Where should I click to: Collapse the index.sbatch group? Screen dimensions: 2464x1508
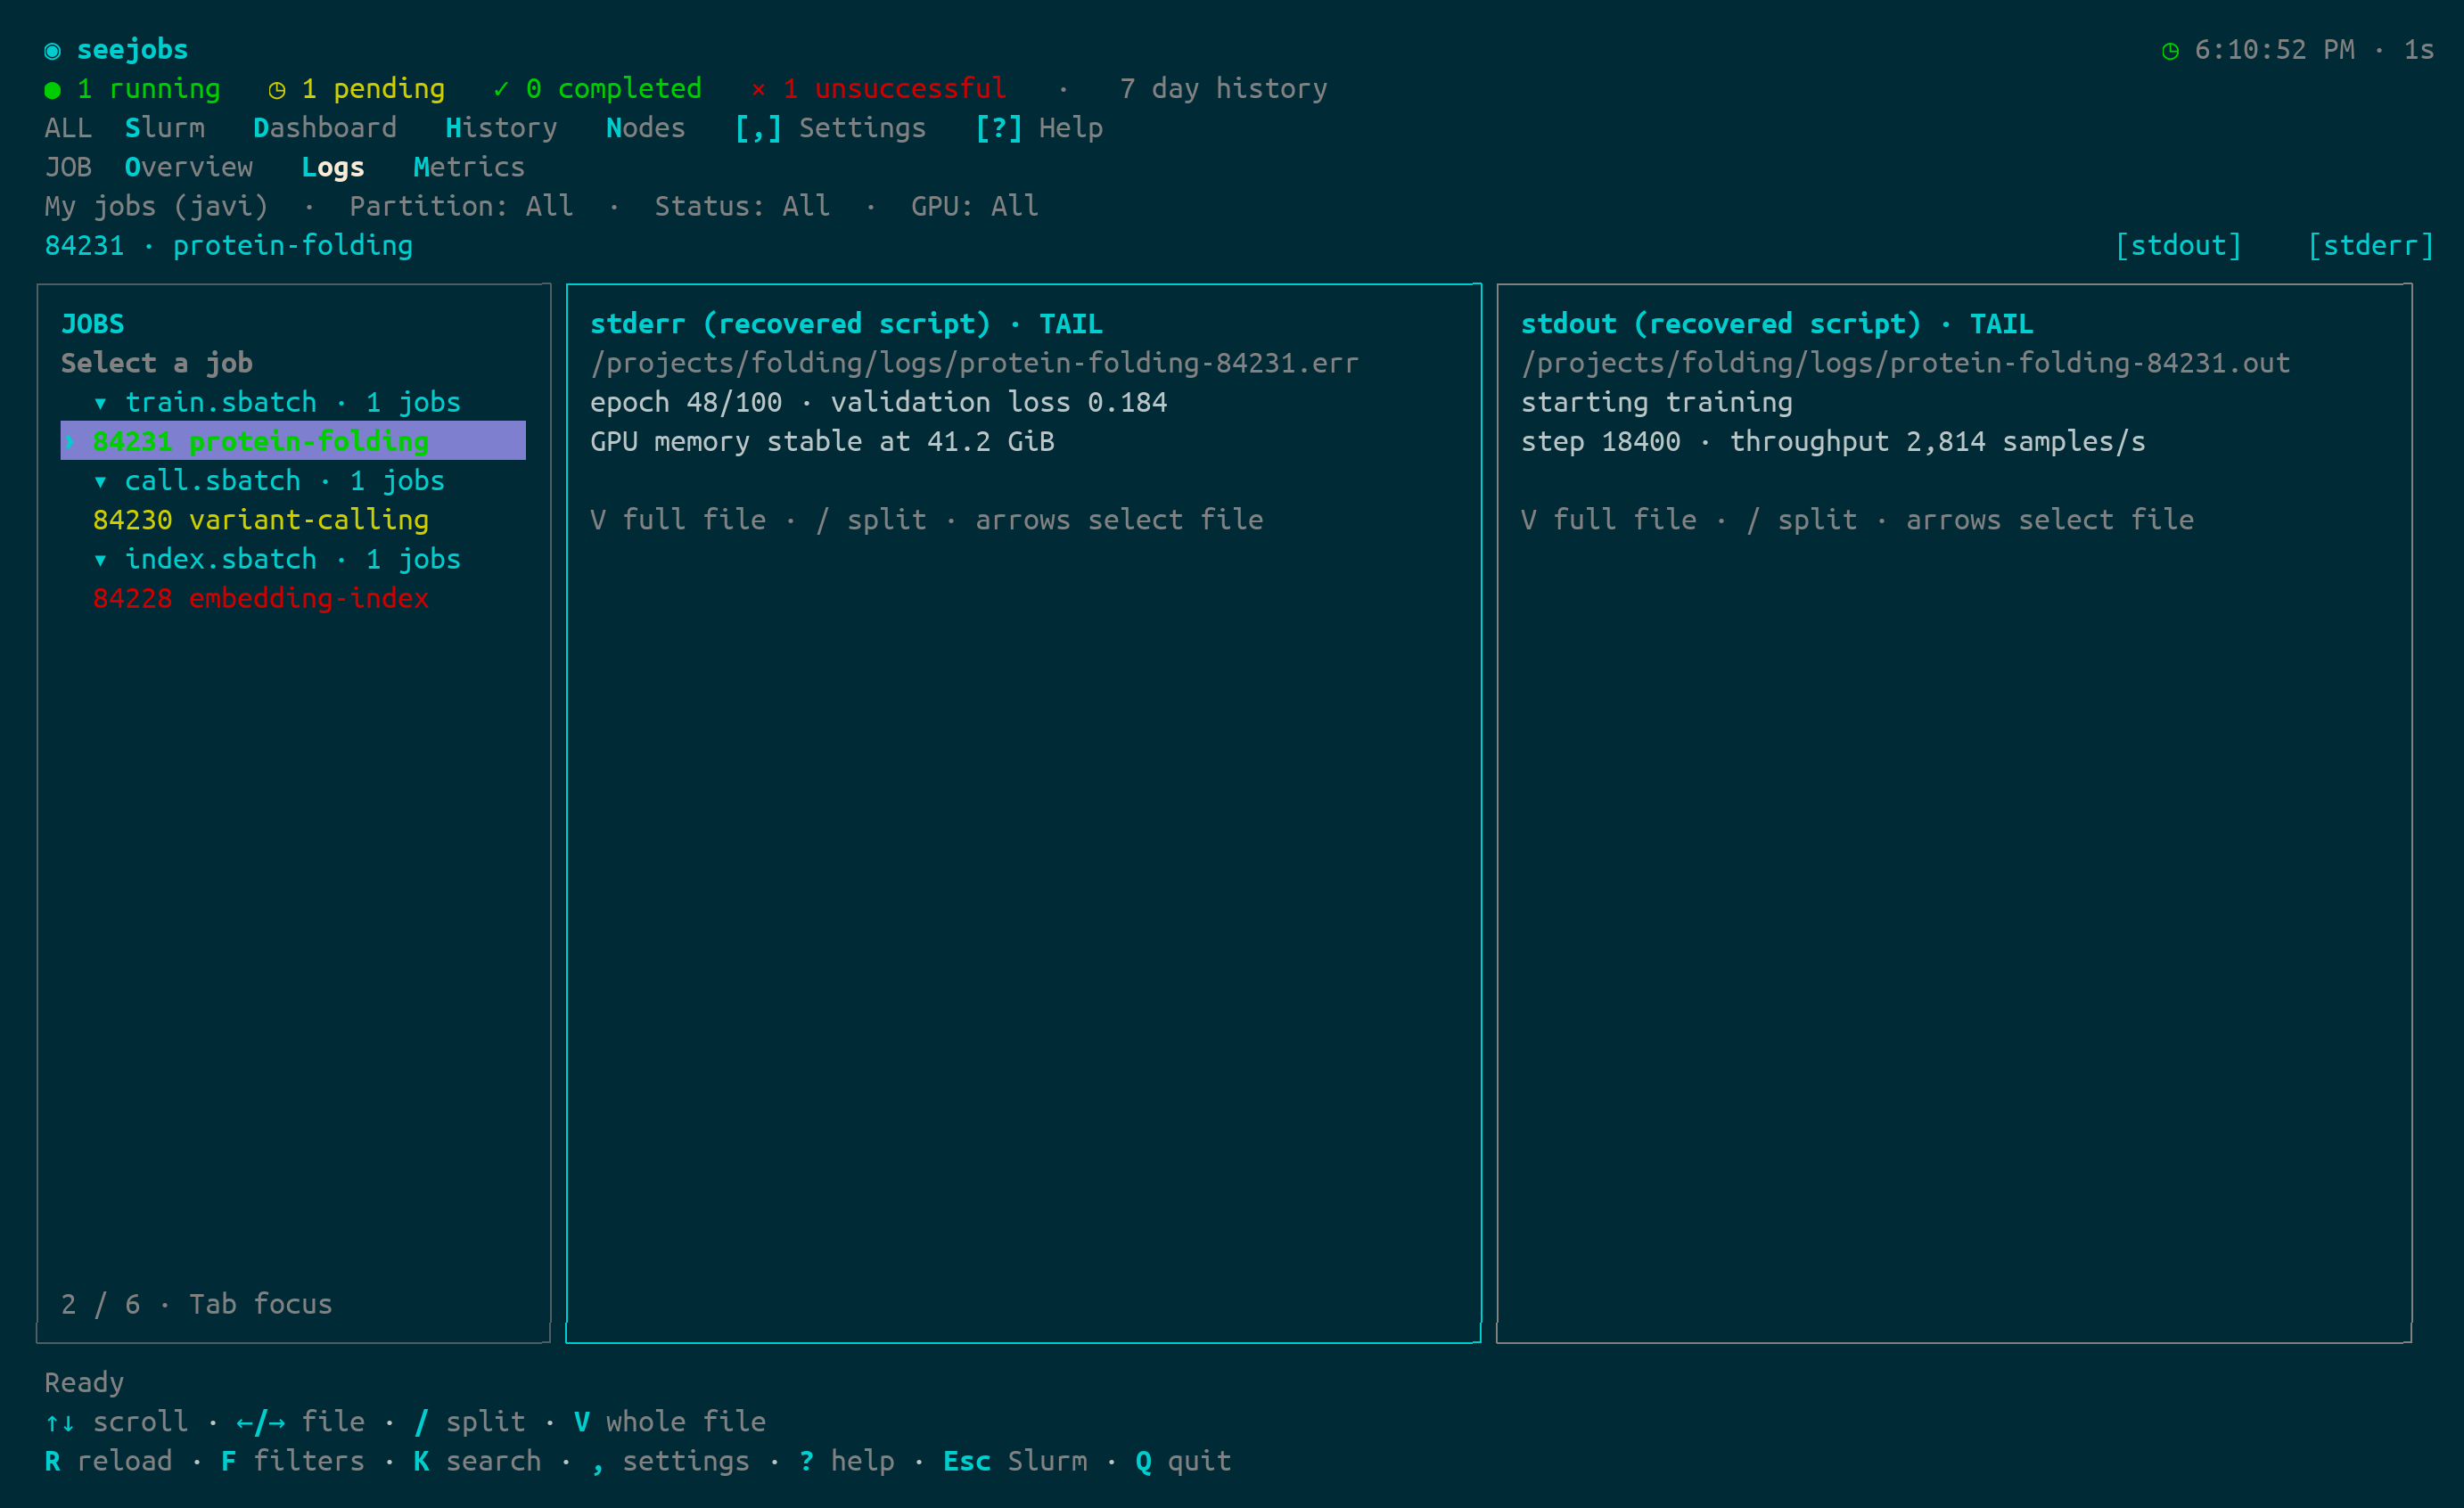click(100, 559)
